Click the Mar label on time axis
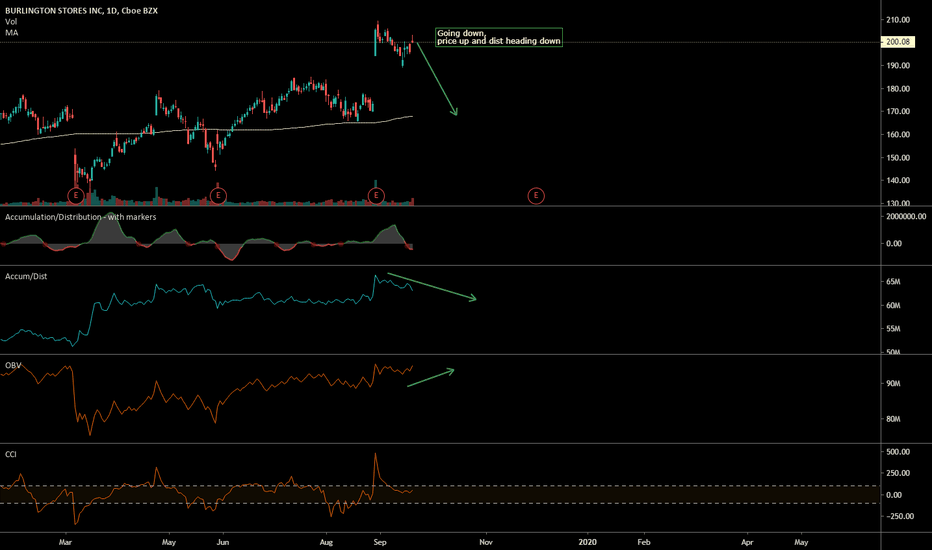932x550 pixels. (65, 542)
